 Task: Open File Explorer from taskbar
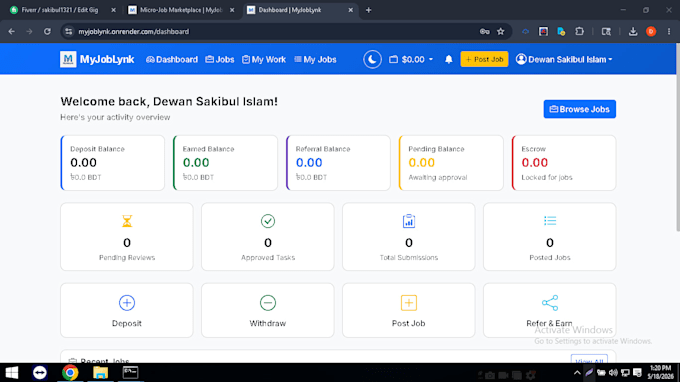[x=100, y=372]
